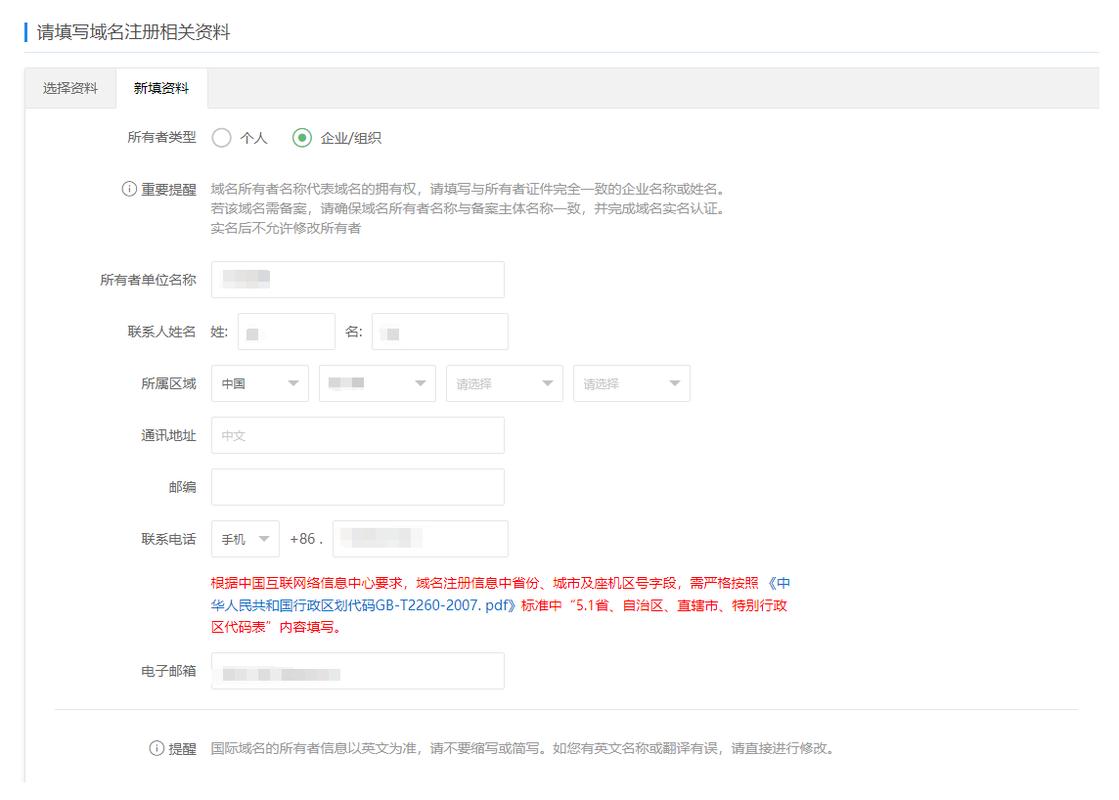This screenshot has height=800, width=1119.
Task: Click the 请填写域名注册相关资料 heading
Action: [x=133, y=32]
